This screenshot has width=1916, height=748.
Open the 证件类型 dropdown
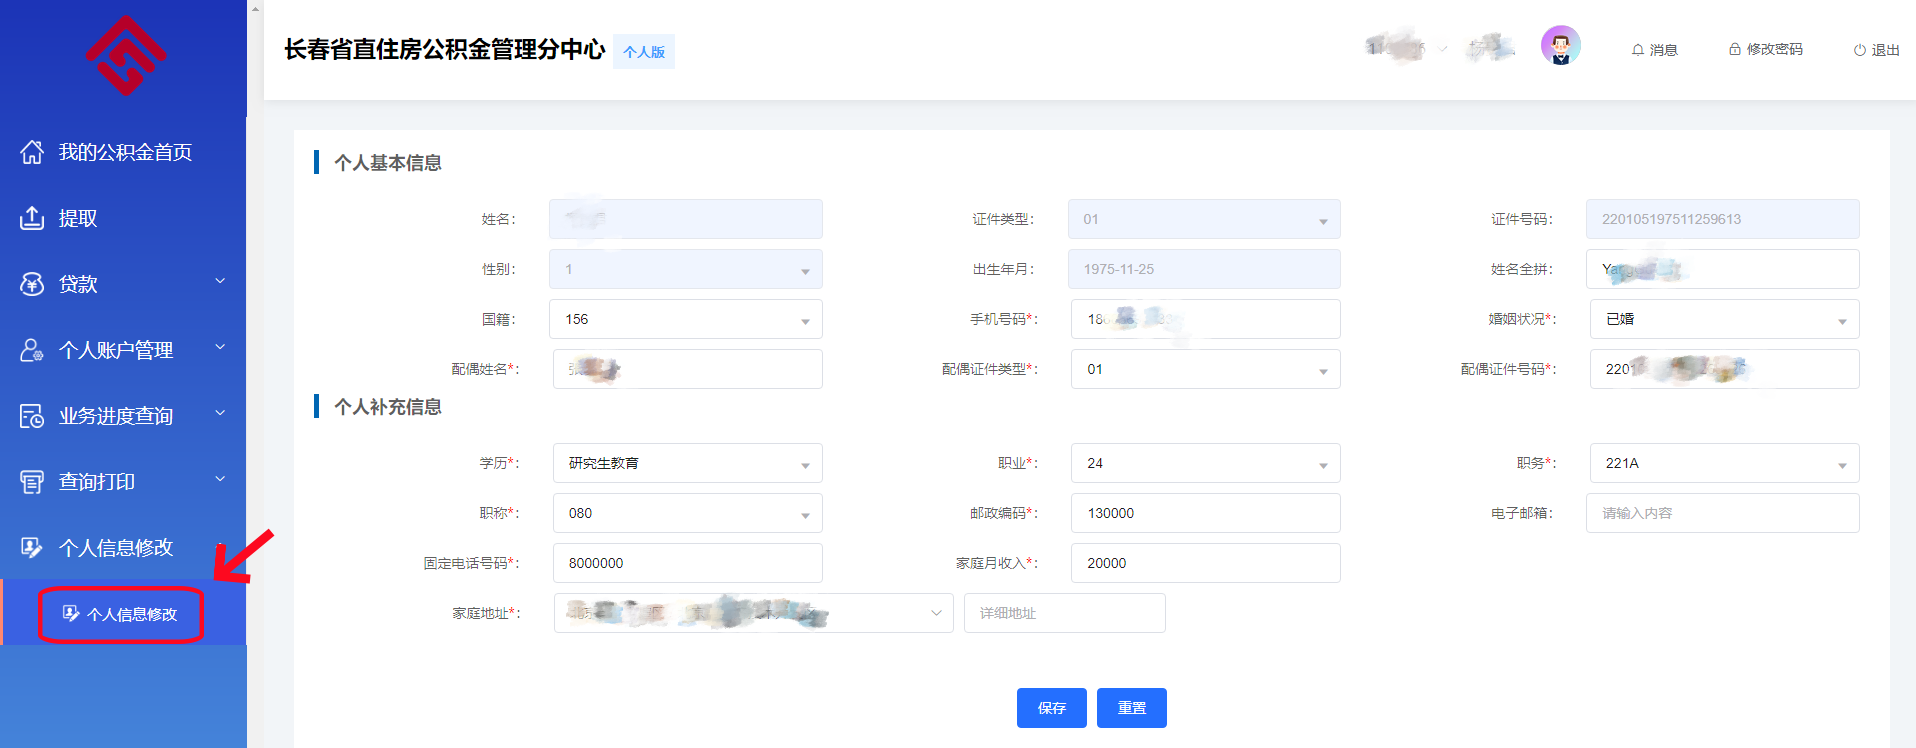[x=1204, y=219]
